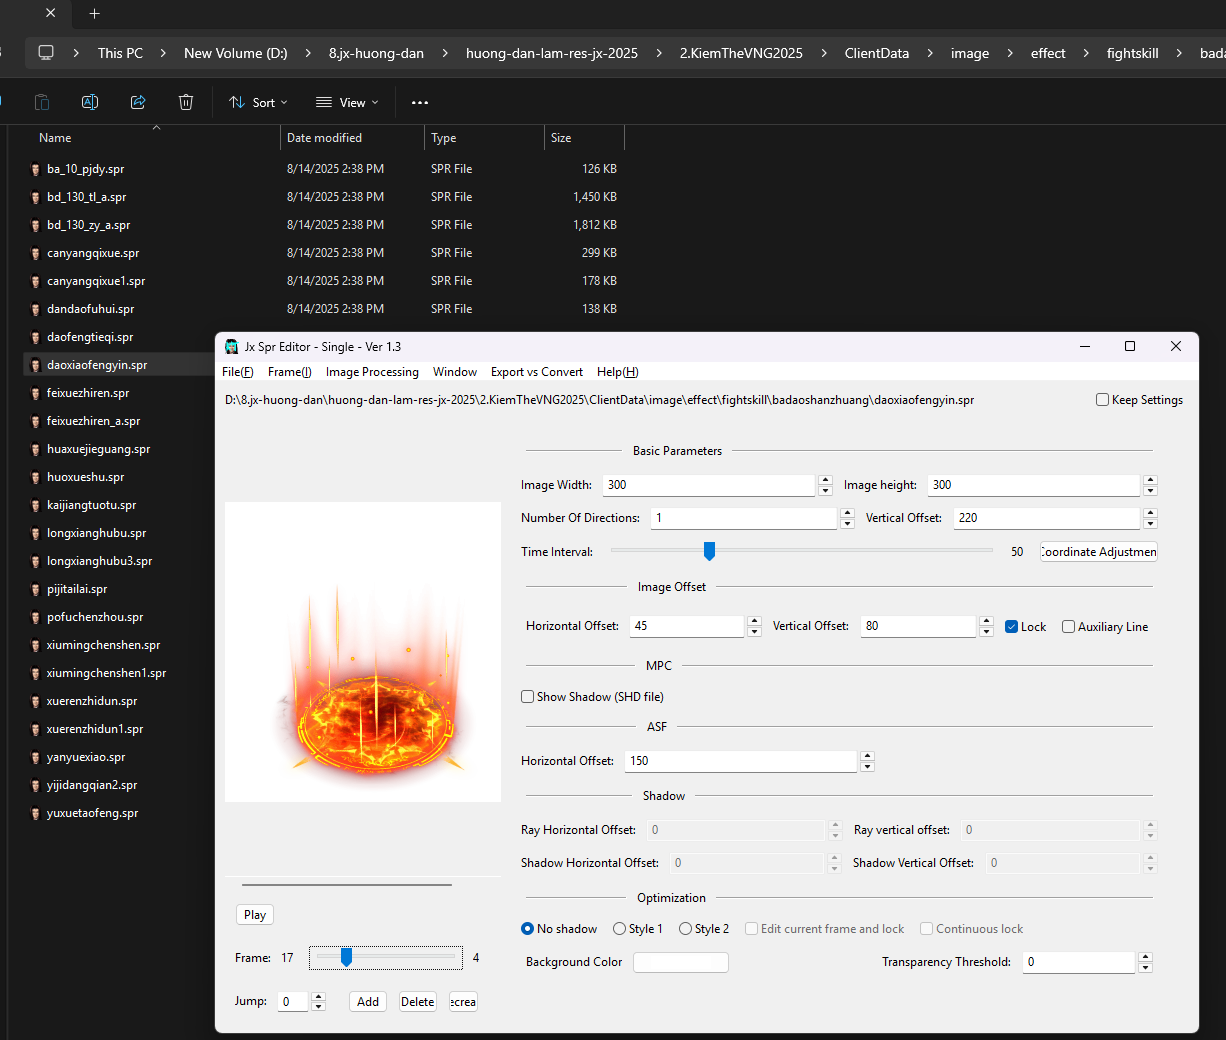Click the Paste clipboard icon in toolbar
The height and width of the screenshot is (1040, 1226).
click(x=42, y=102)
